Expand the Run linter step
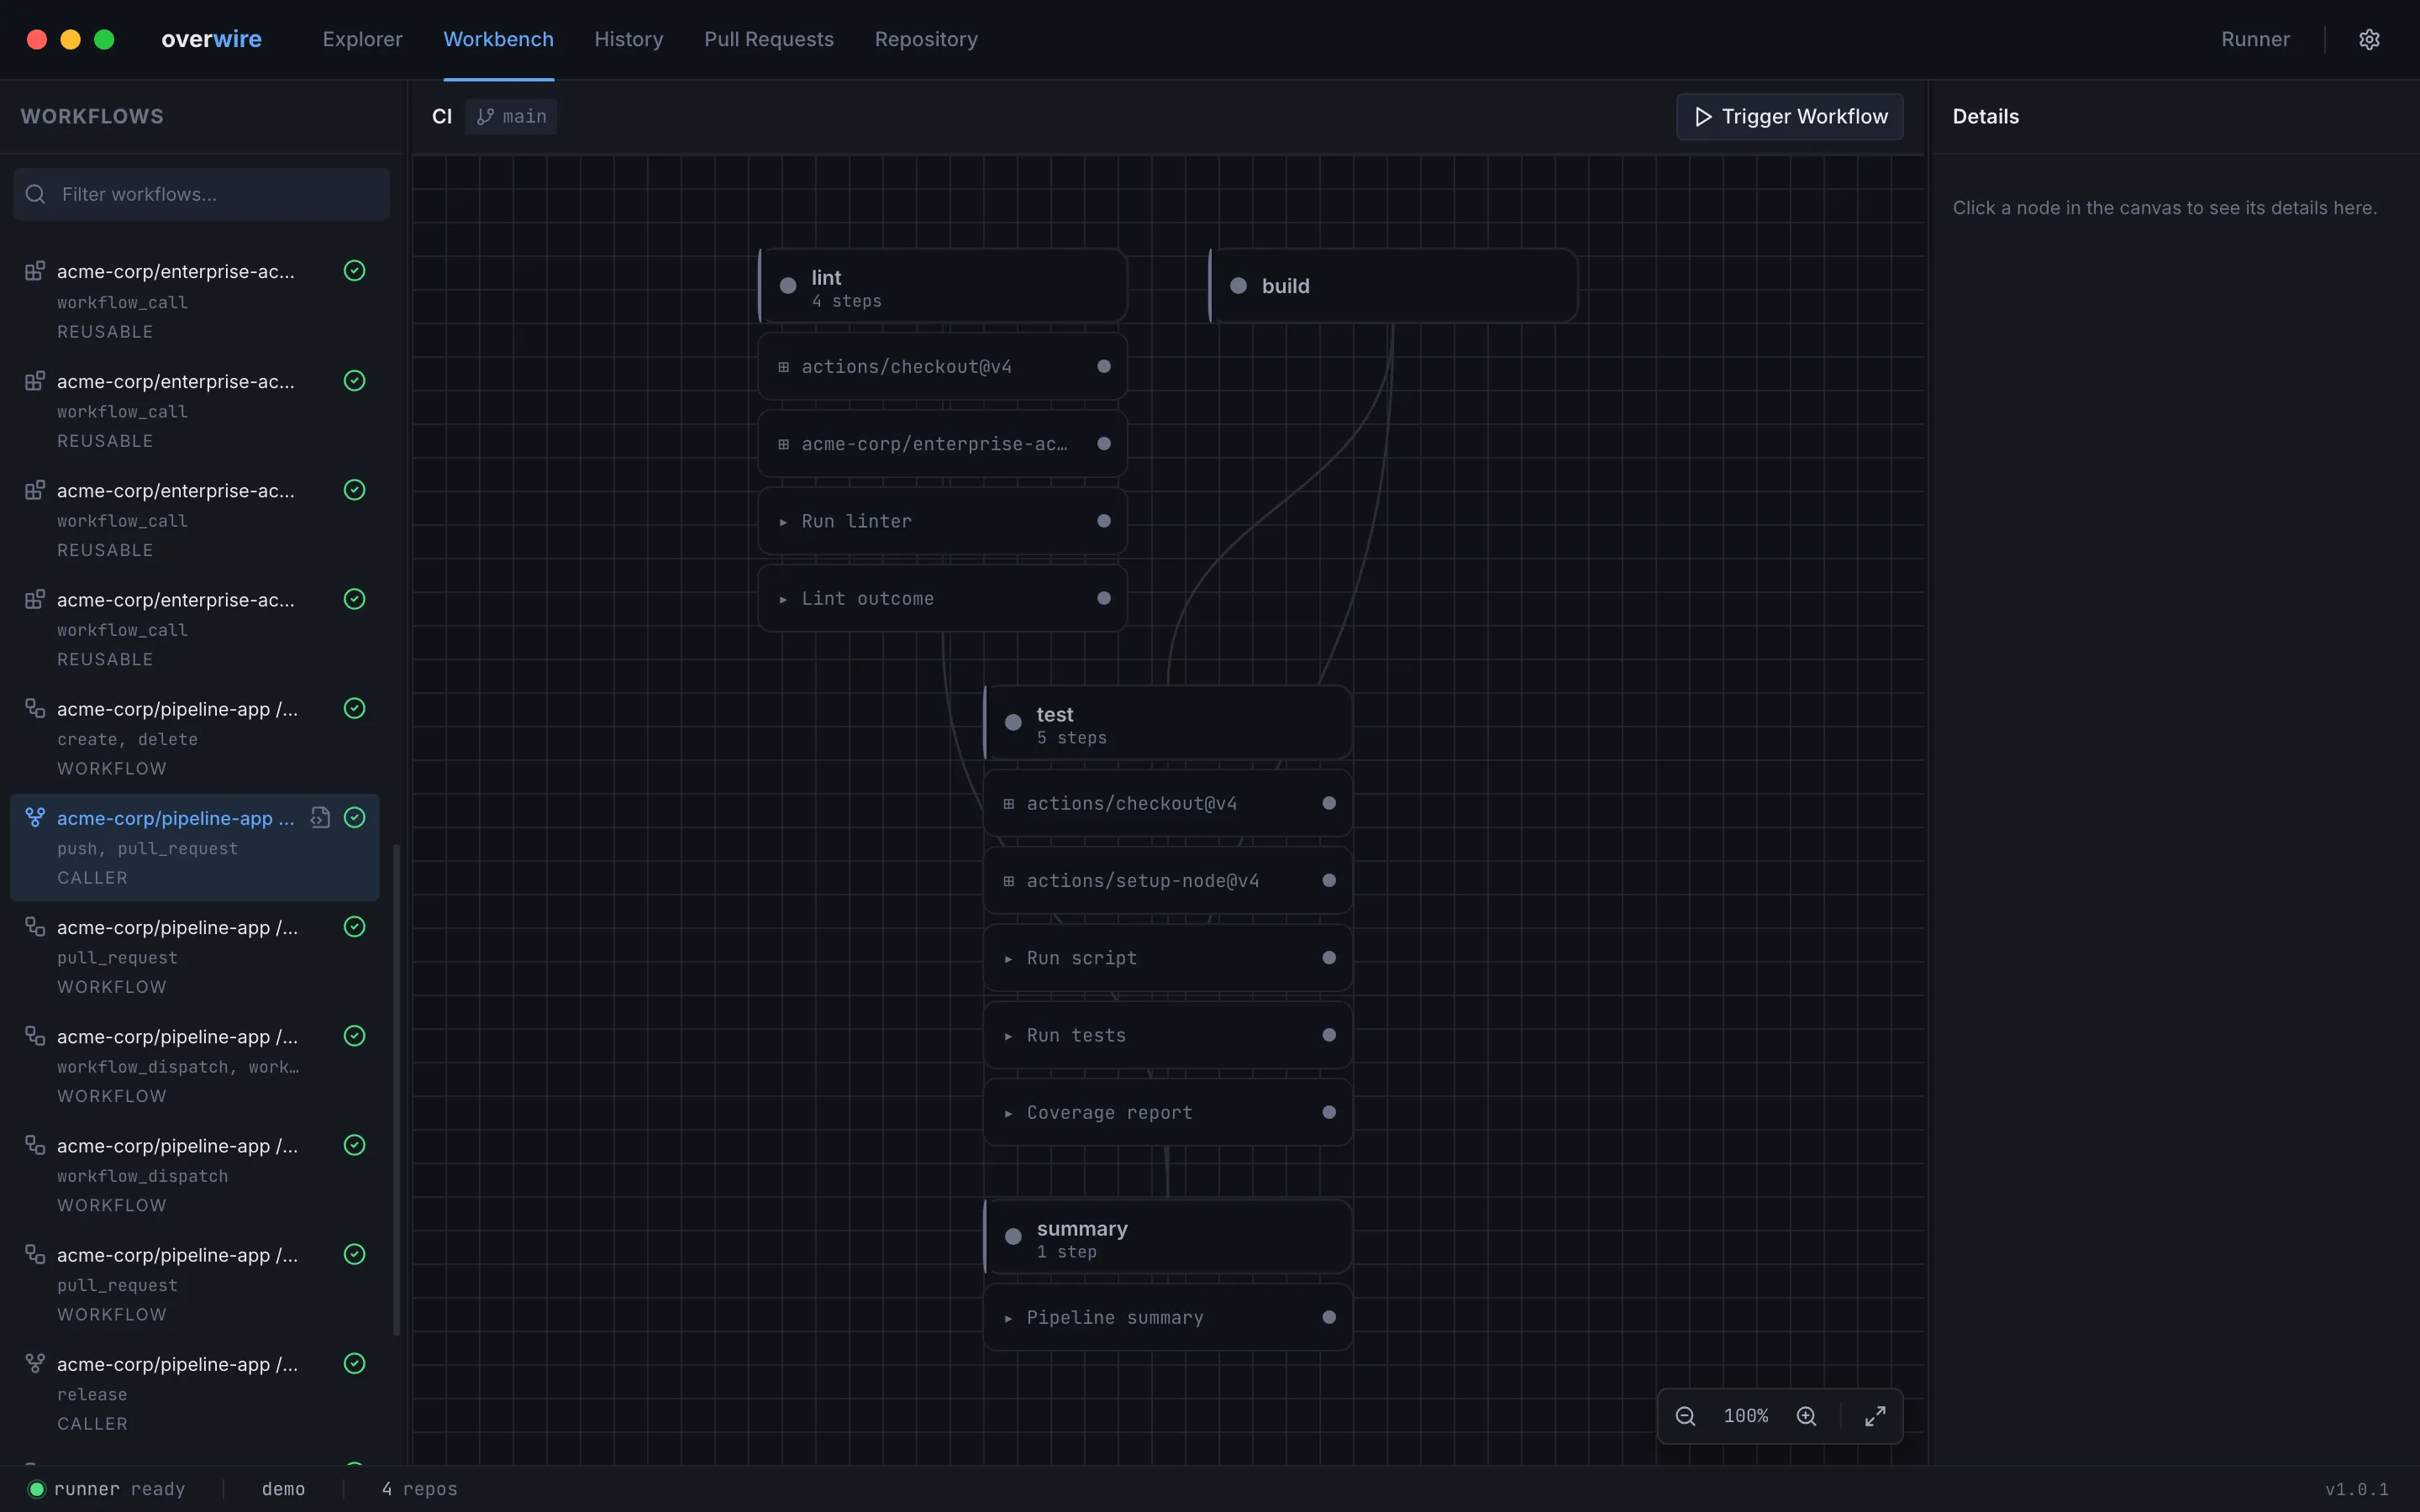 (783, 522)
